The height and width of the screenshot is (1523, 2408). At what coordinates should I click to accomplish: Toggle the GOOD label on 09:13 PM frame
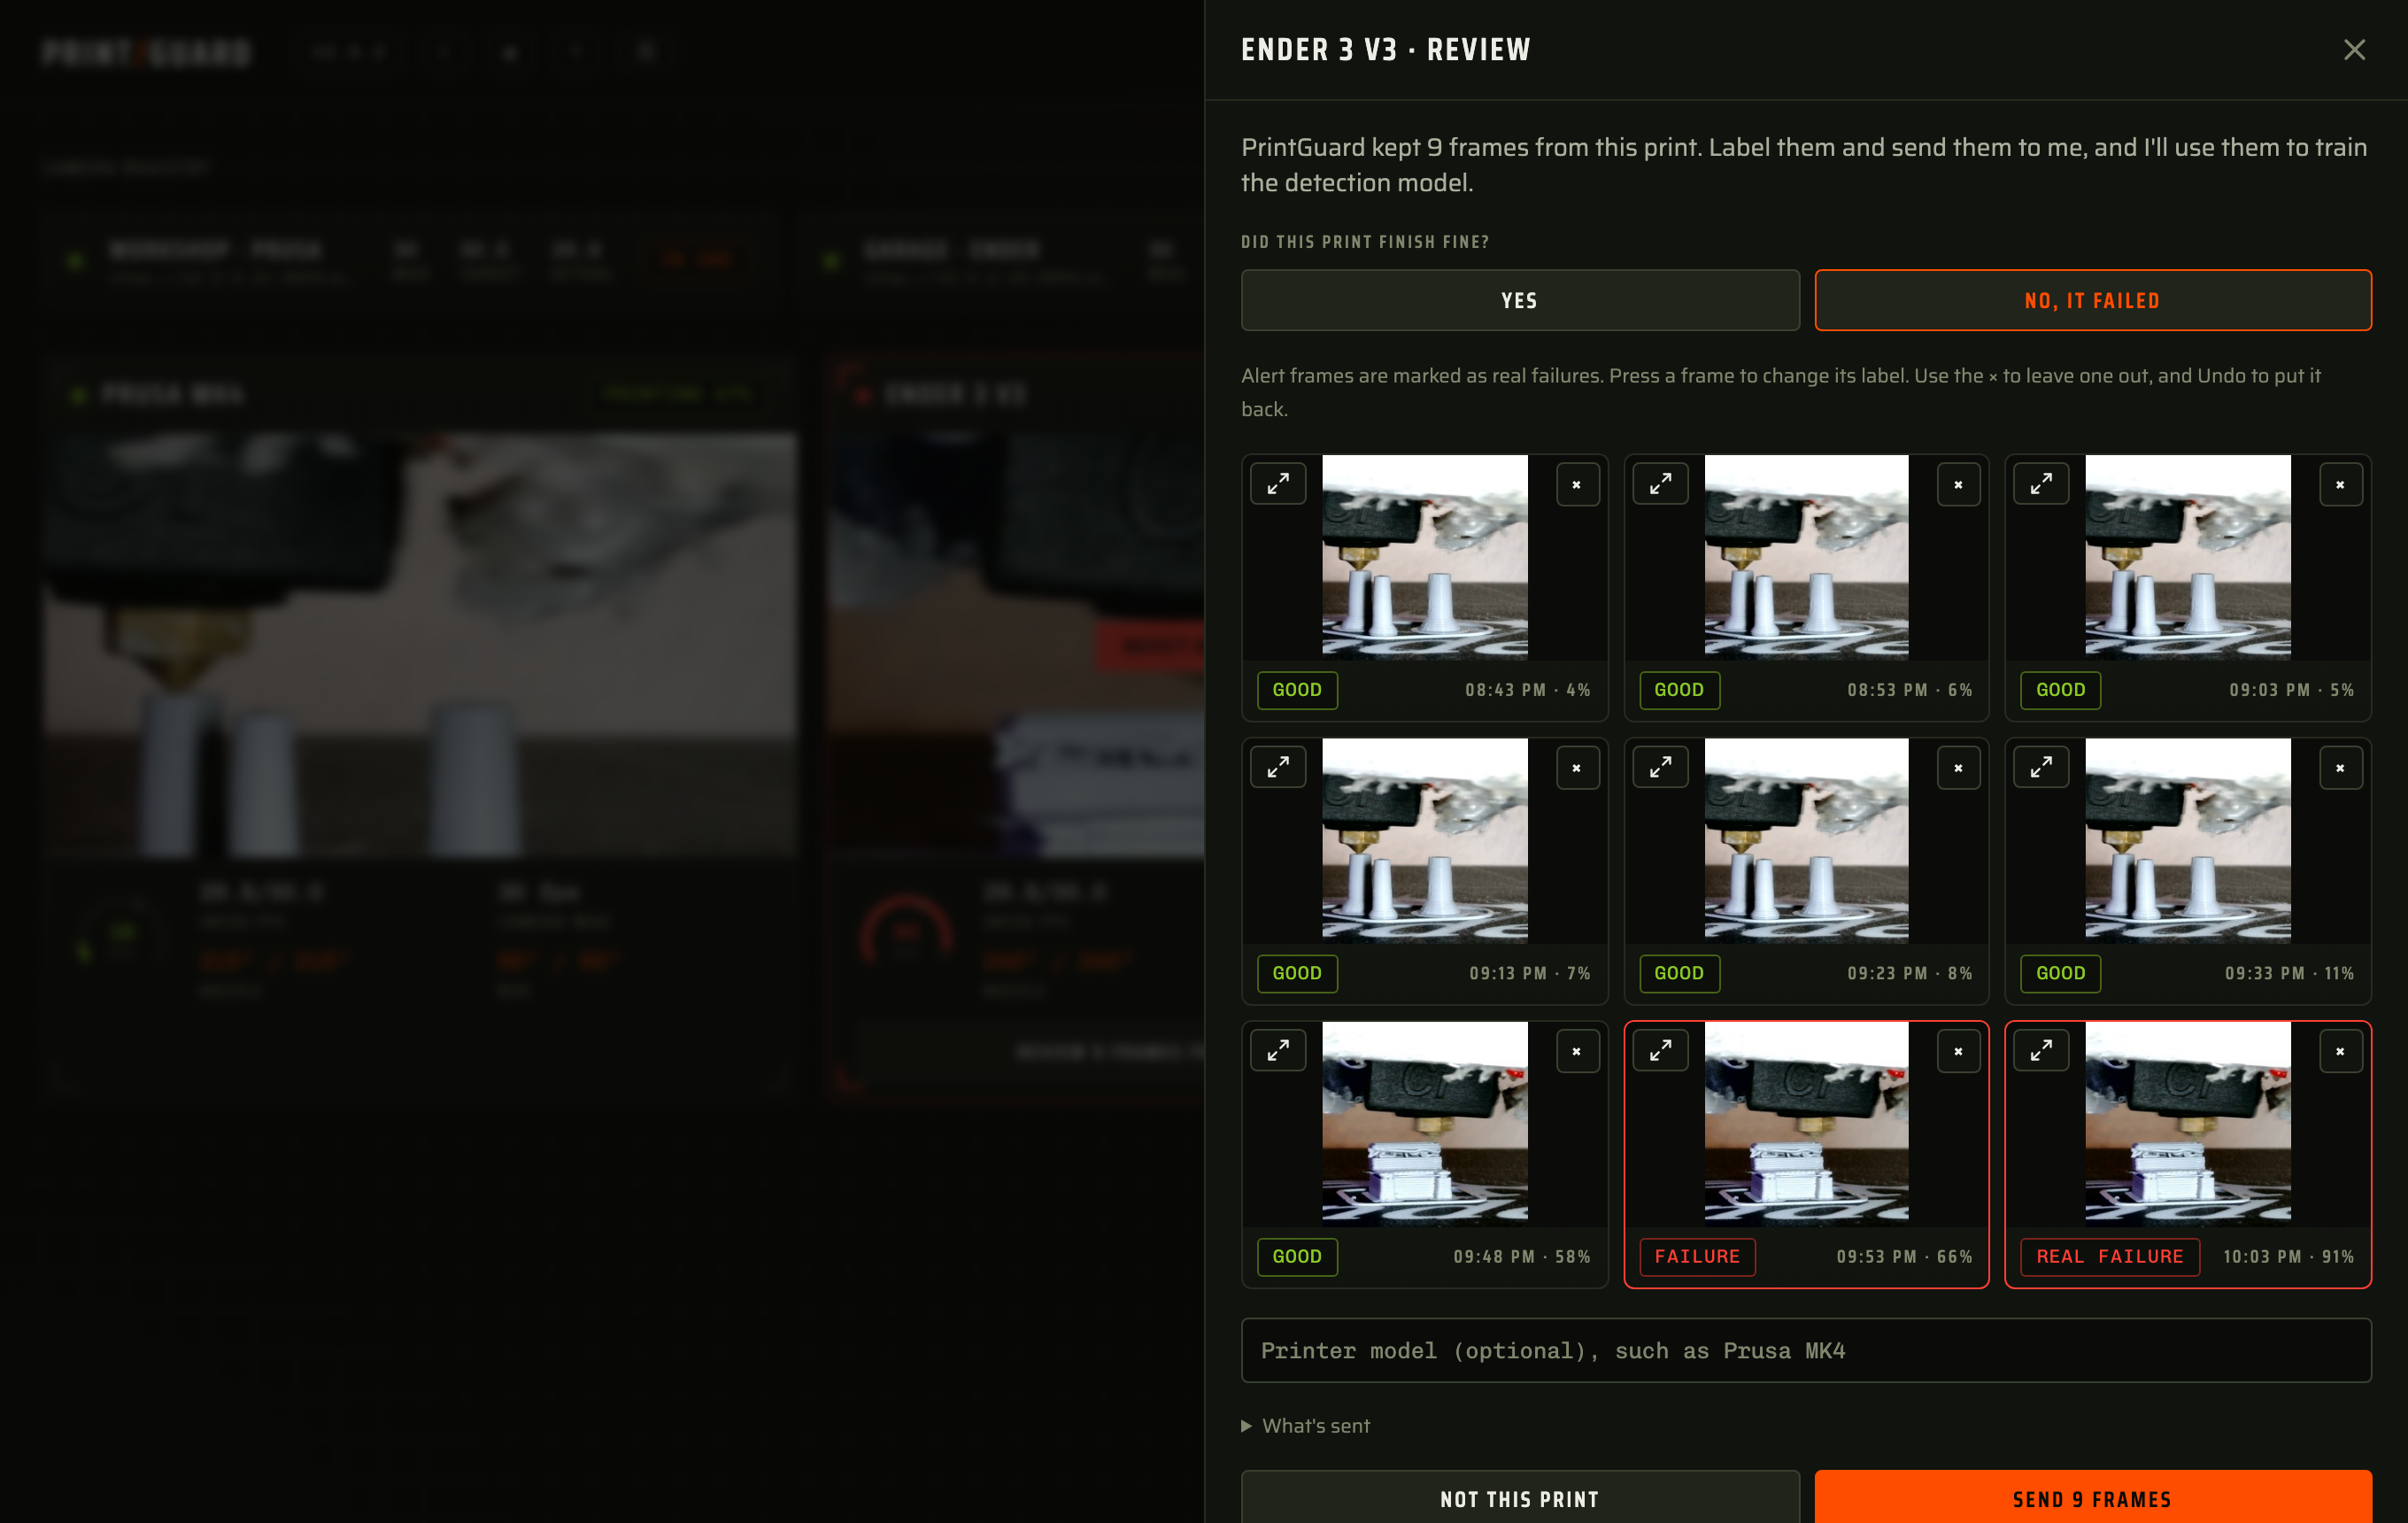pyautogui.click(x=1297, y=973)
